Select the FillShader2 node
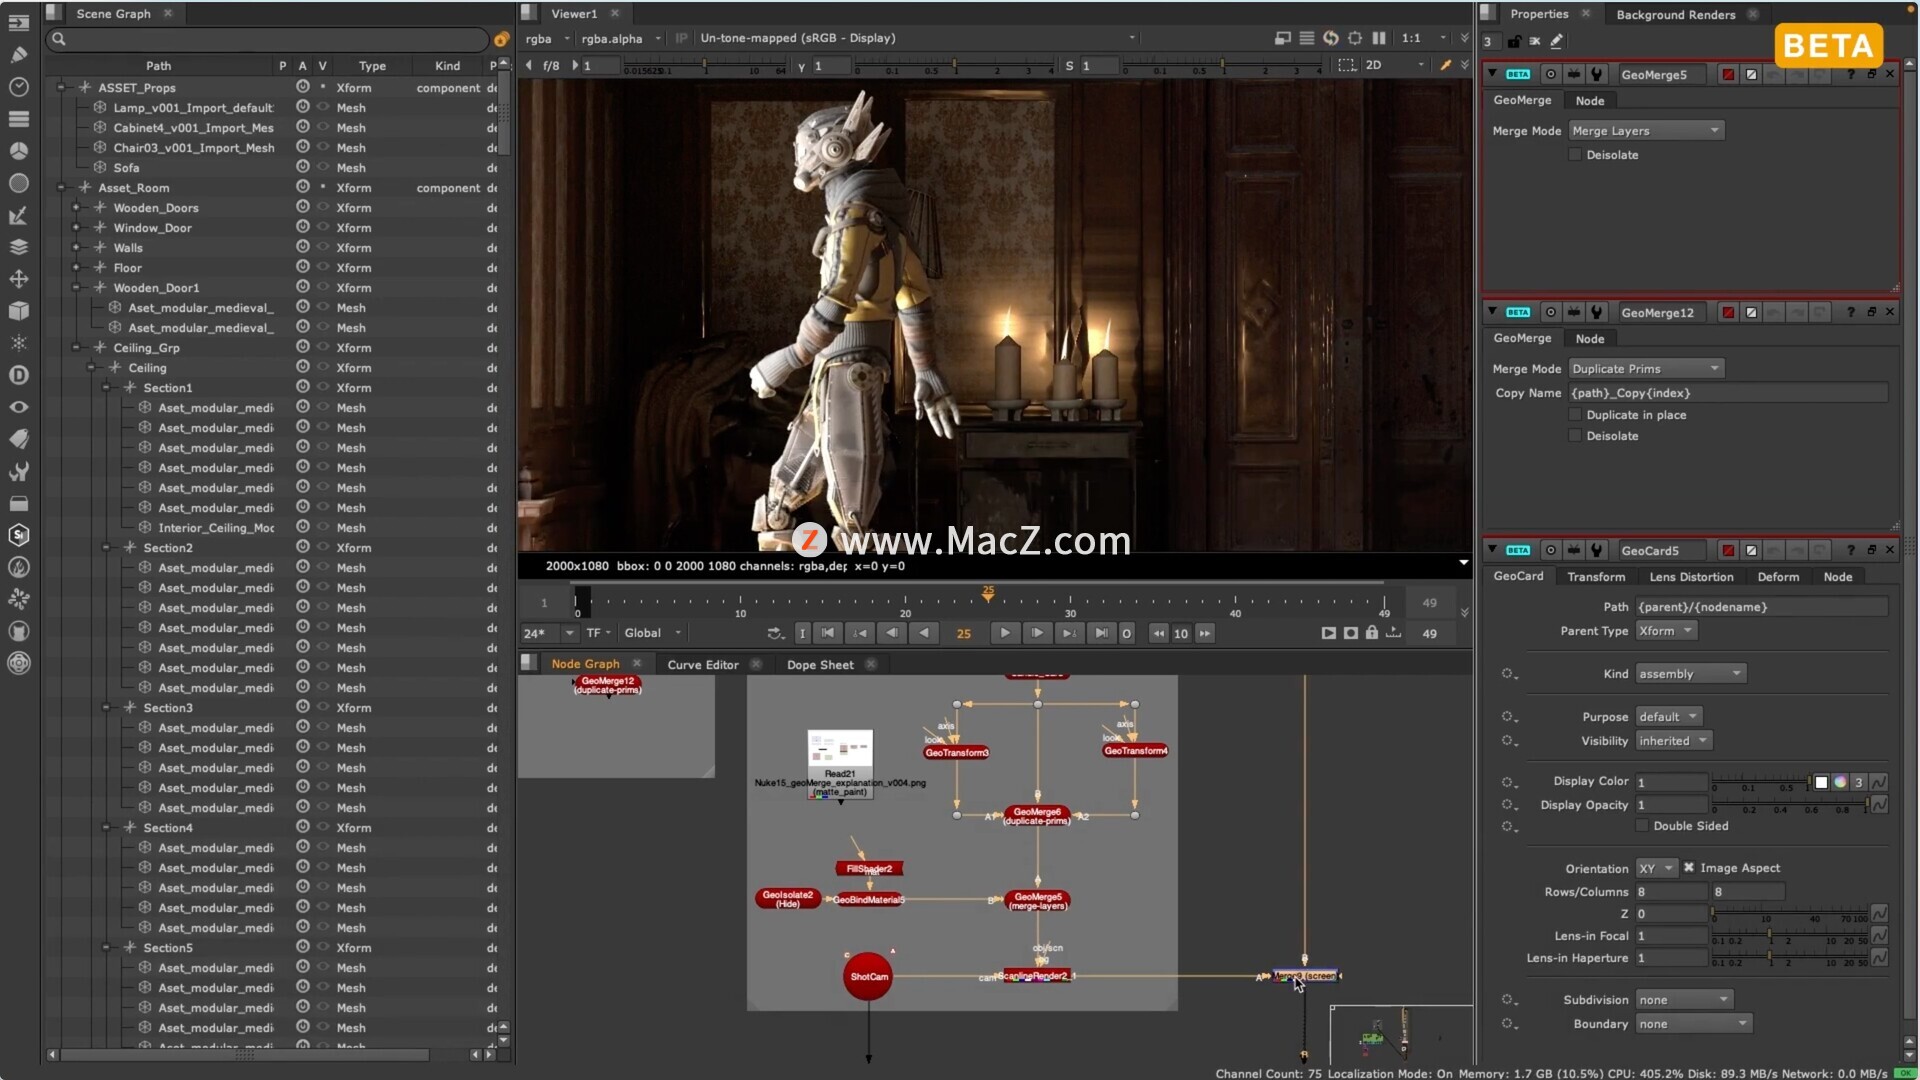1920x1080 pixels. coord(869,869)
